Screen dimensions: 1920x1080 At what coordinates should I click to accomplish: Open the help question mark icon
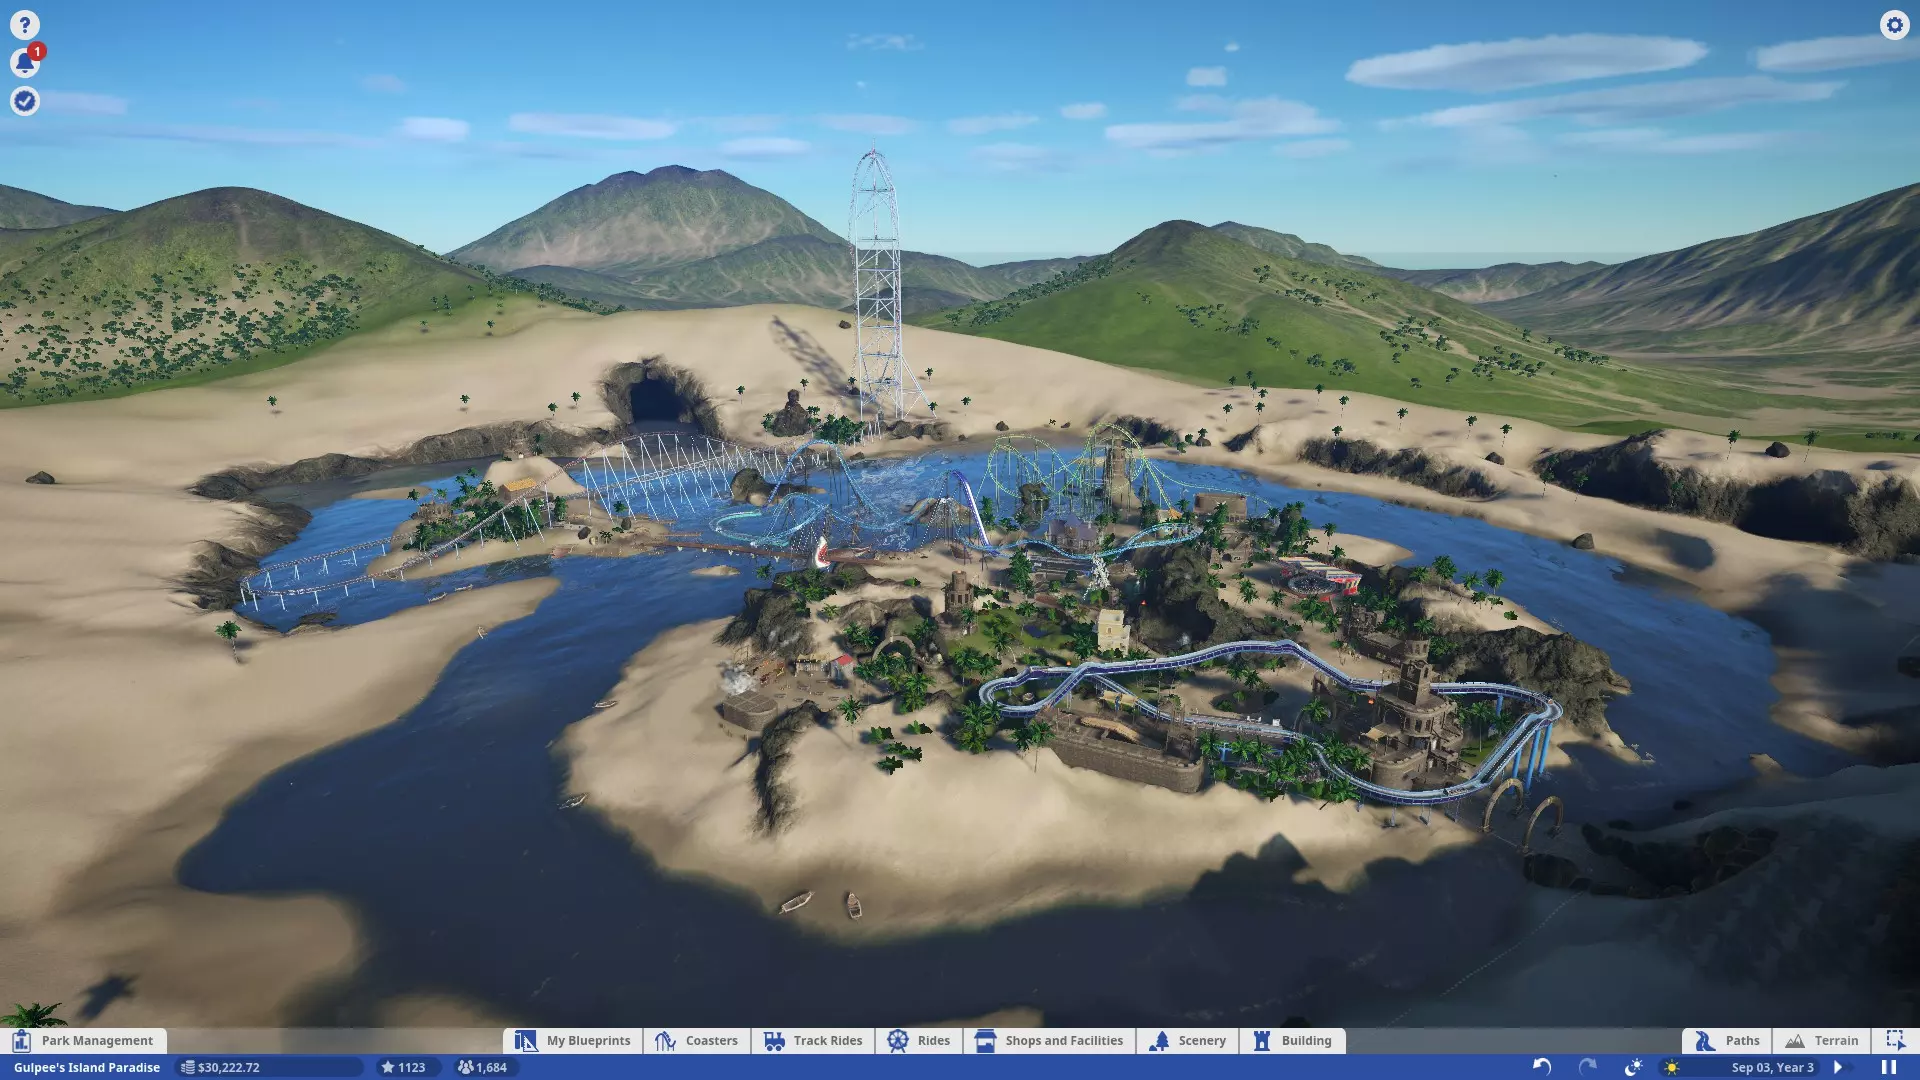(x=25, y=25)
